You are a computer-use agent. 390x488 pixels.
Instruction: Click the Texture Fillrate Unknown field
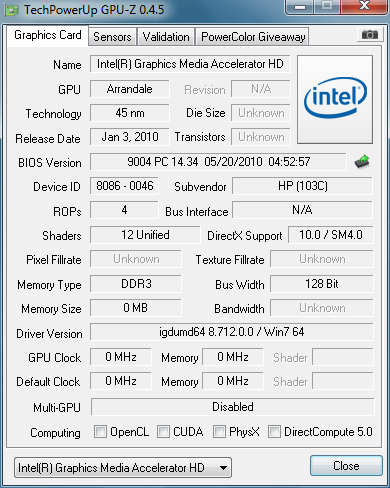click(x=322, y=259)
